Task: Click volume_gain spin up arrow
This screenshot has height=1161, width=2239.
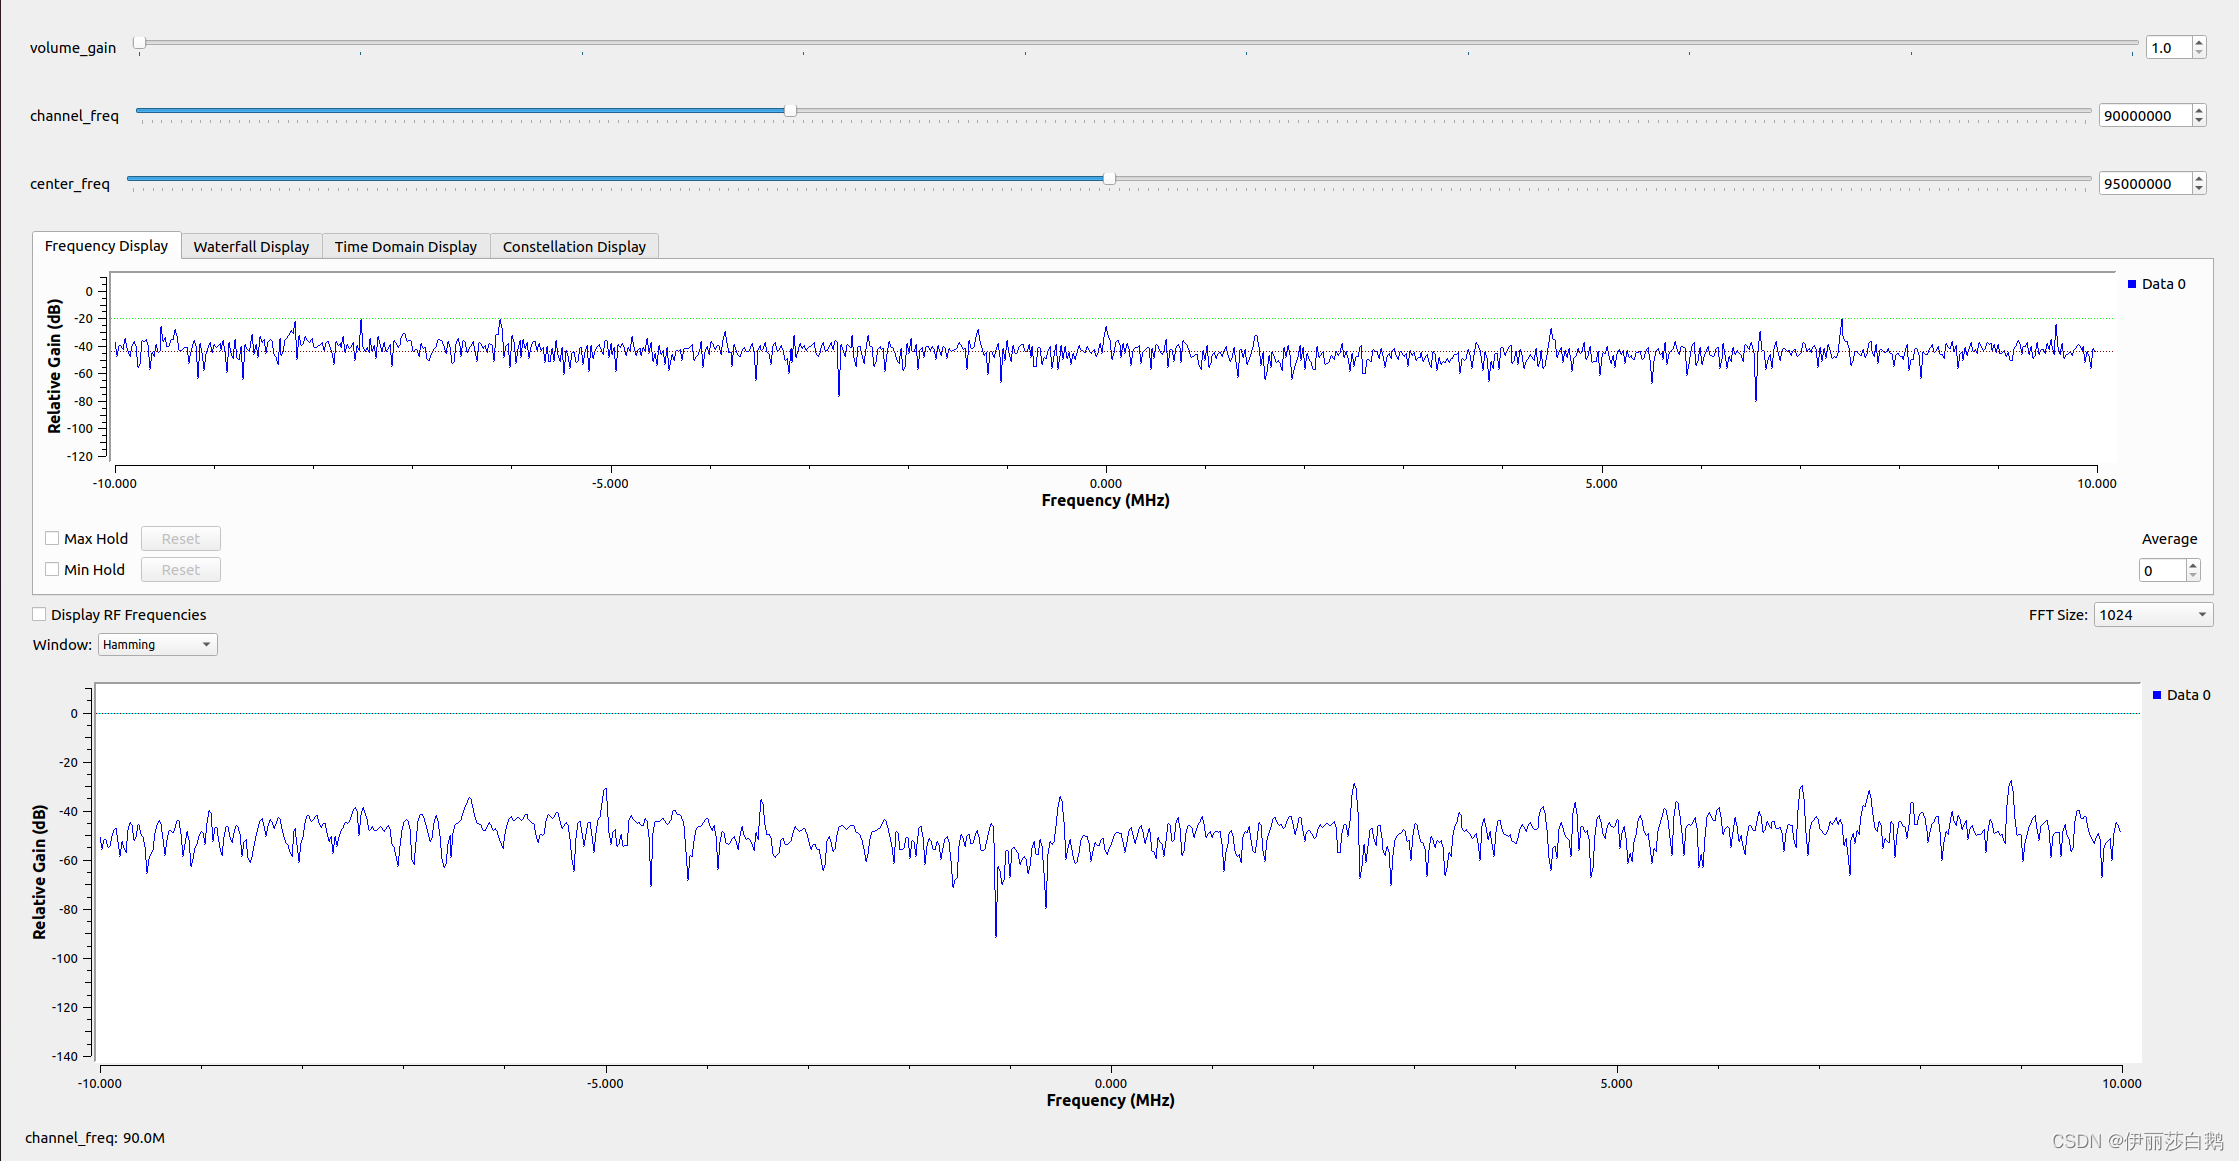Action: click(2198, 42)
